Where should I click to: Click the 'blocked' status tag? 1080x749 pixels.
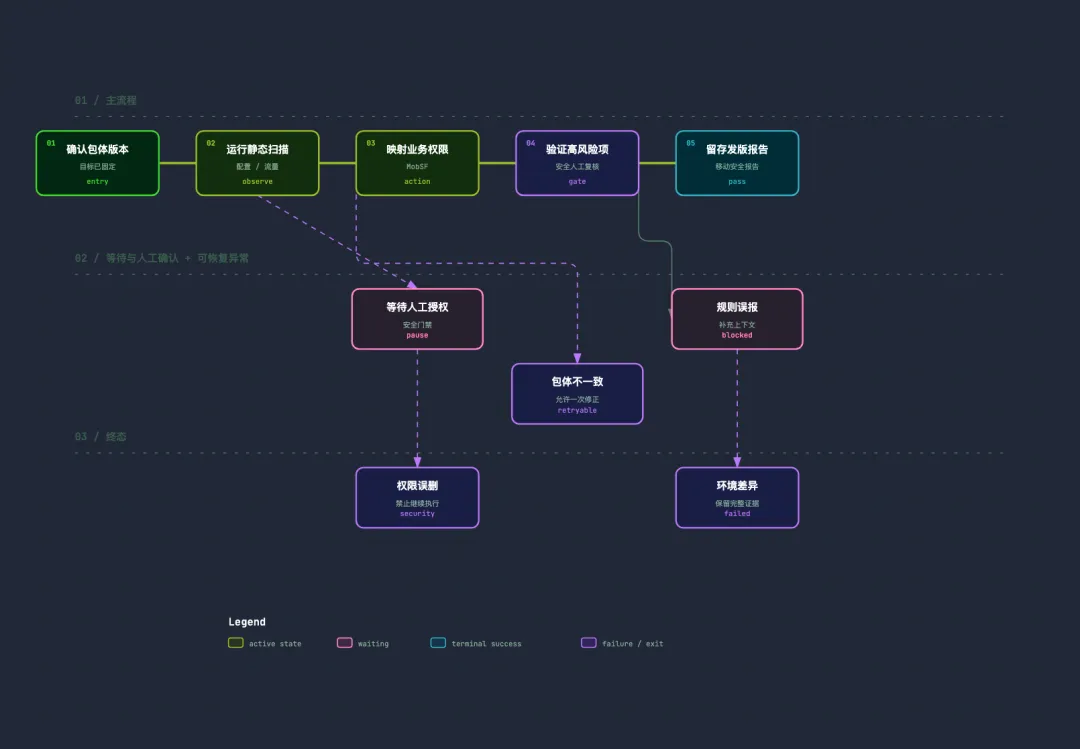(x=737, y=335)
